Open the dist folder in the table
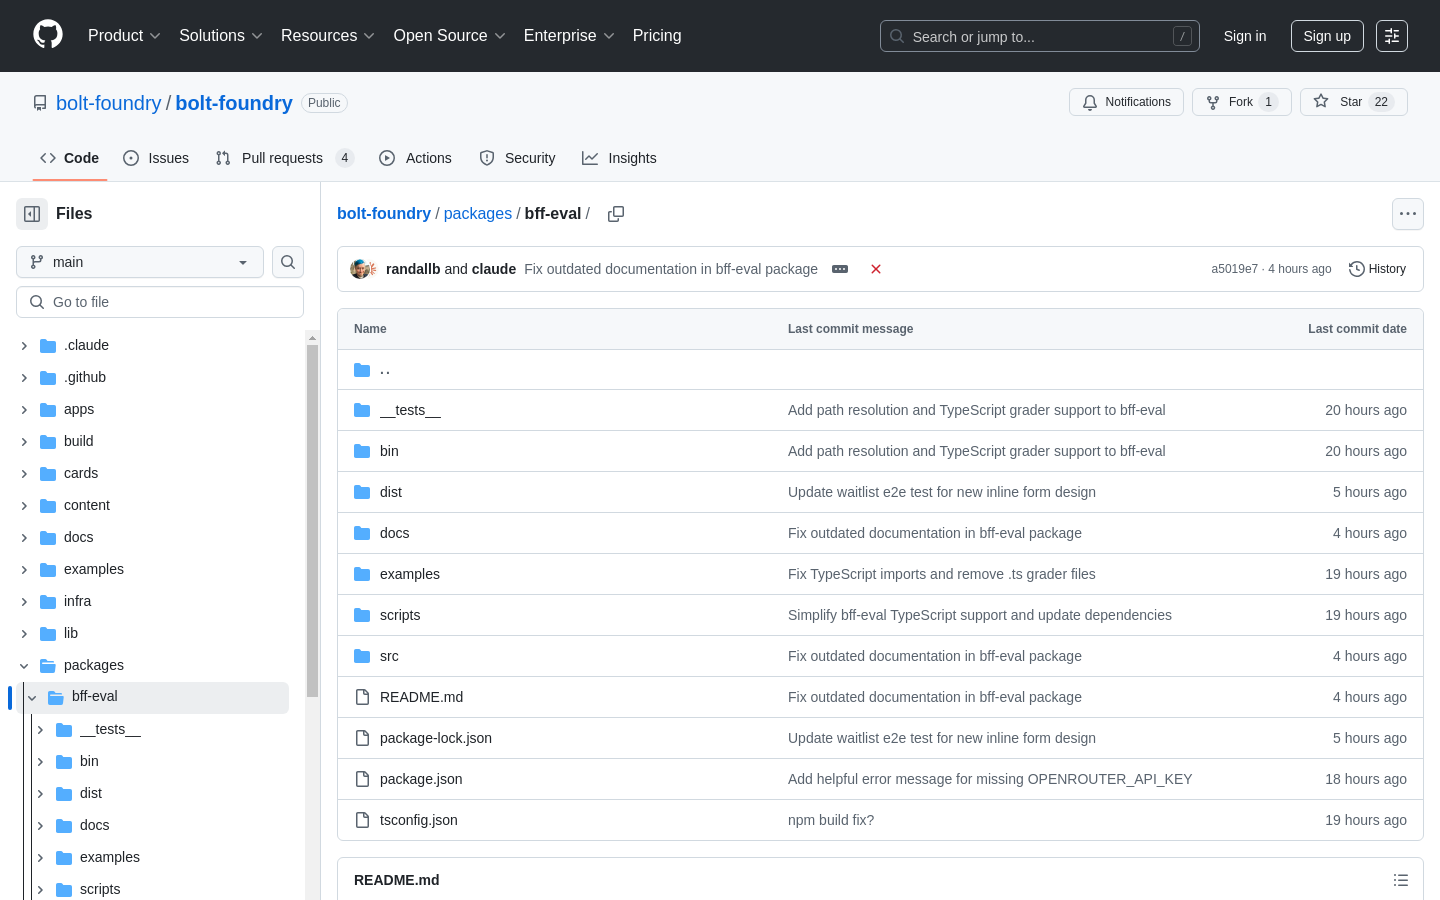 tap(391, 492)
